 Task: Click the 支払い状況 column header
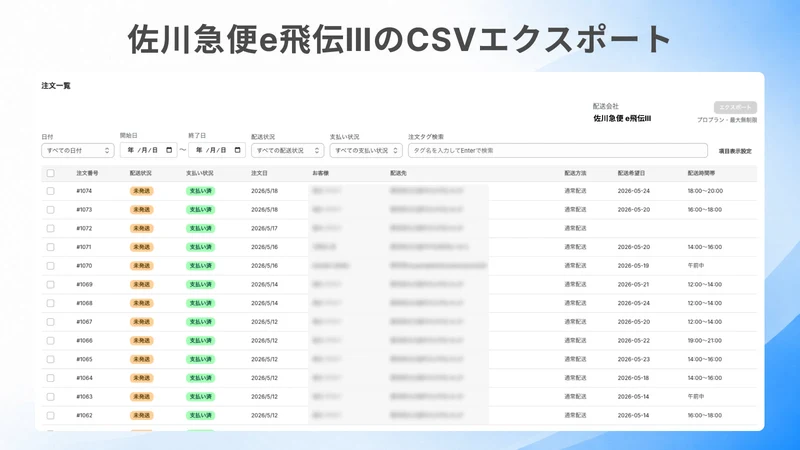[199, 173]
